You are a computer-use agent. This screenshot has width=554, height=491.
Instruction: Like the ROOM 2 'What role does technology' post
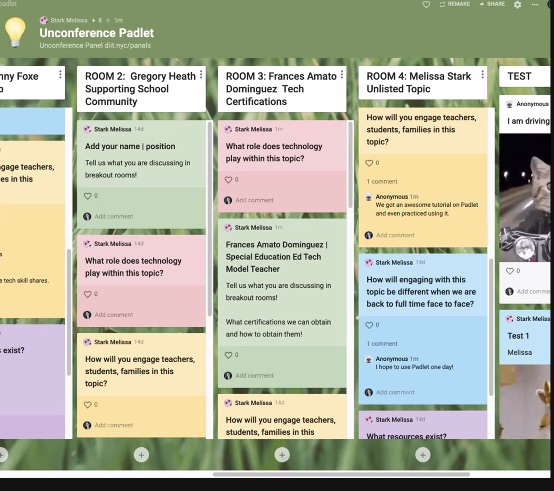pyautogui.click(x=87, y=294)
